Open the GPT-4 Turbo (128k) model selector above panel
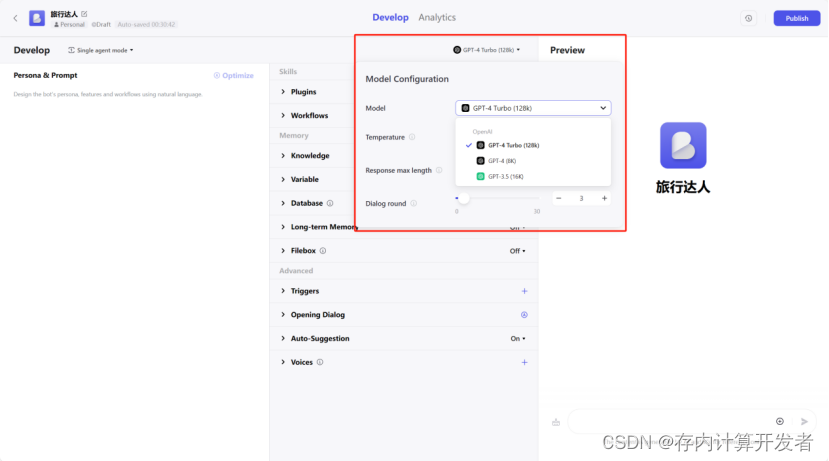Screen dimensions: 829x461 486,50
